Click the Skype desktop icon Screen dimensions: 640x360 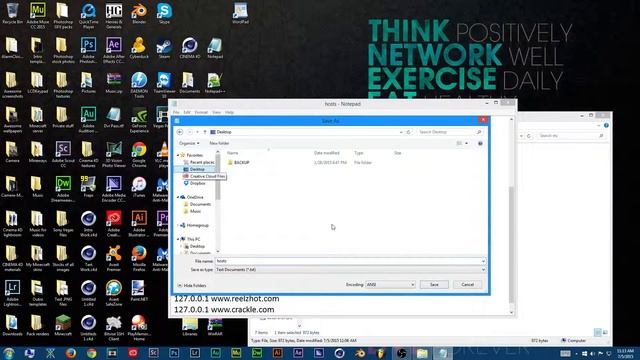pyautogui.click(x=164, y=13)
